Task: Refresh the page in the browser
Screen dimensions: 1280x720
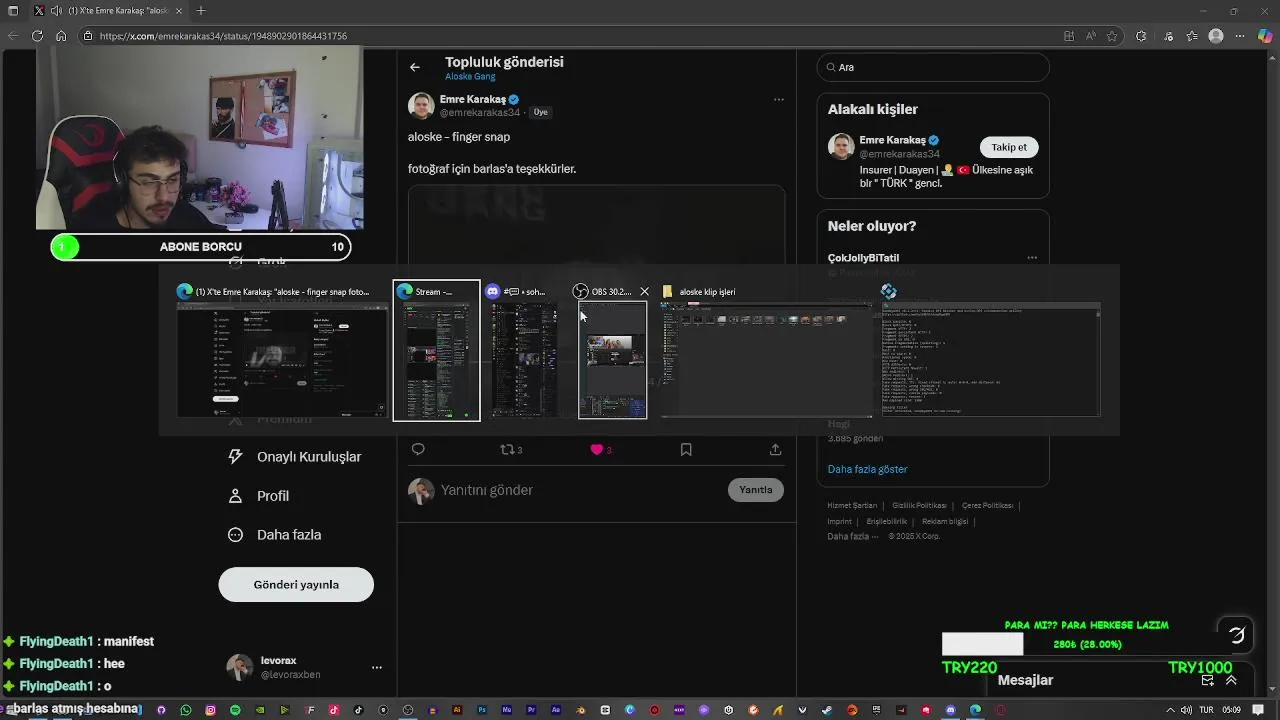Action: (x=37, y=36)
